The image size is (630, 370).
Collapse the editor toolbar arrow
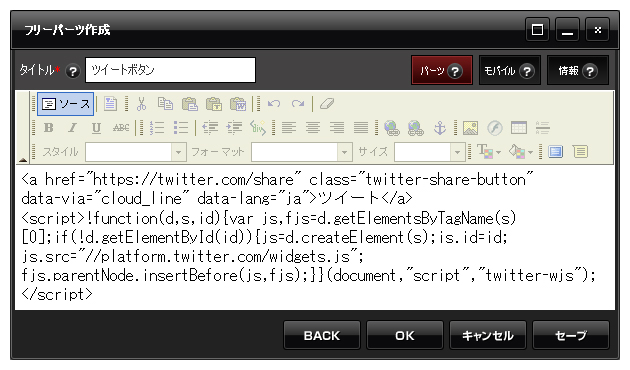click(x=23, y=160)
